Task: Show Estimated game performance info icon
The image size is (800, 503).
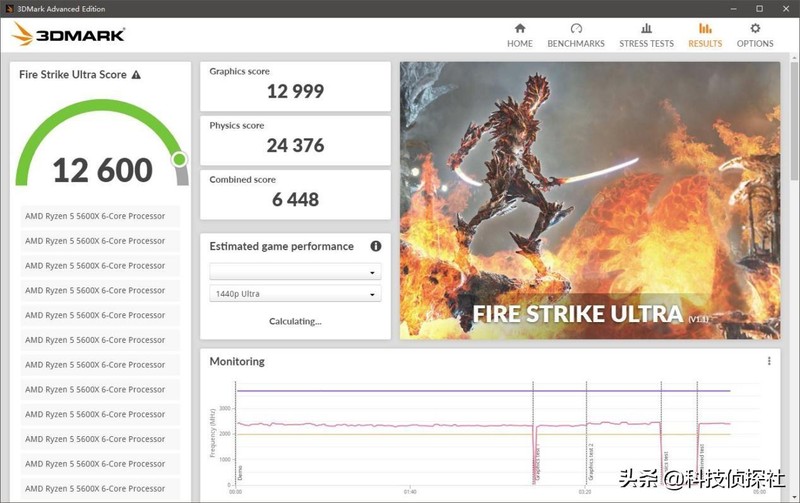Action: point(376,246)
